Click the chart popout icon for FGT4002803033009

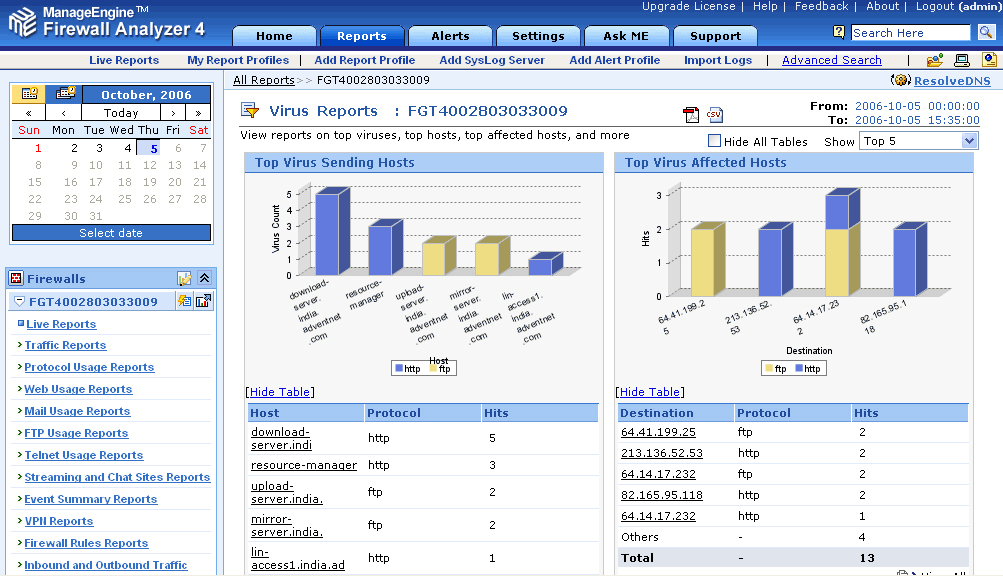[203, 301]
